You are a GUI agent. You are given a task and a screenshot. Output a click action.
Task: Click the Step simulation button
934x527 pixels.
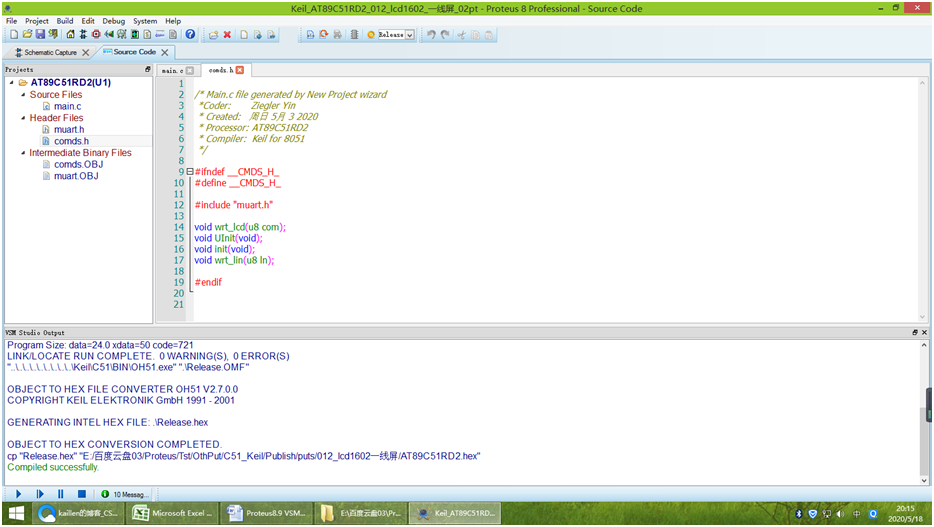[x=40, y=494]
